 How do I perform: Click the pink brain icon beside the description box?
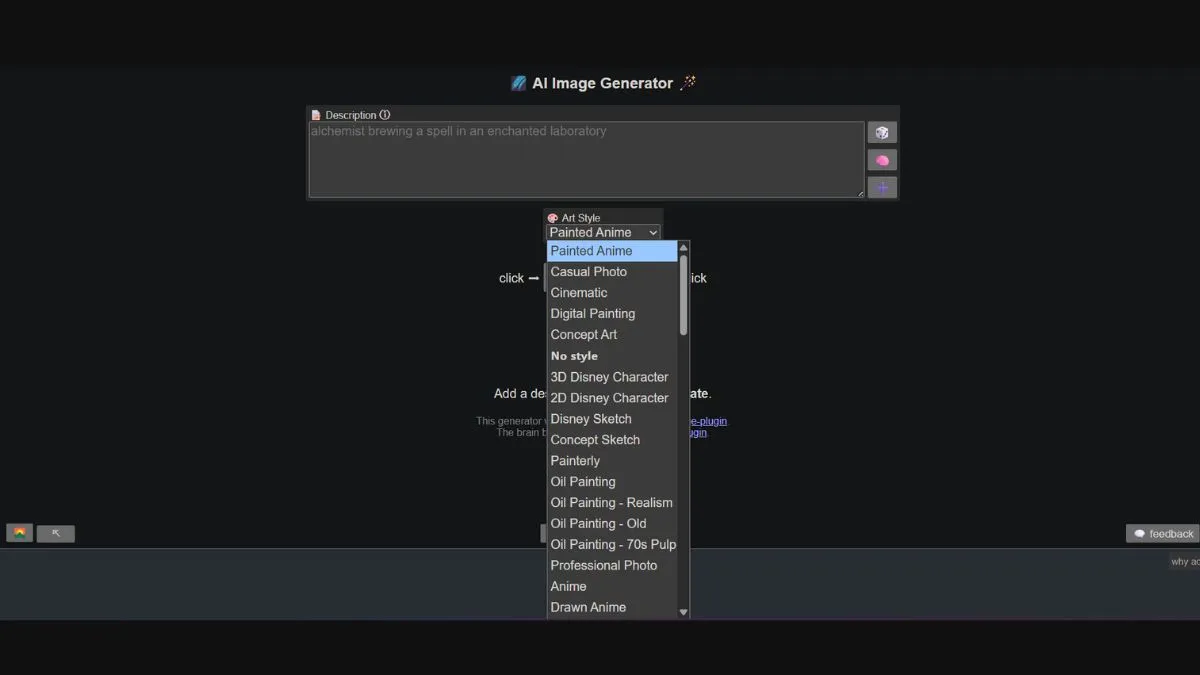(x=881, y=159)
